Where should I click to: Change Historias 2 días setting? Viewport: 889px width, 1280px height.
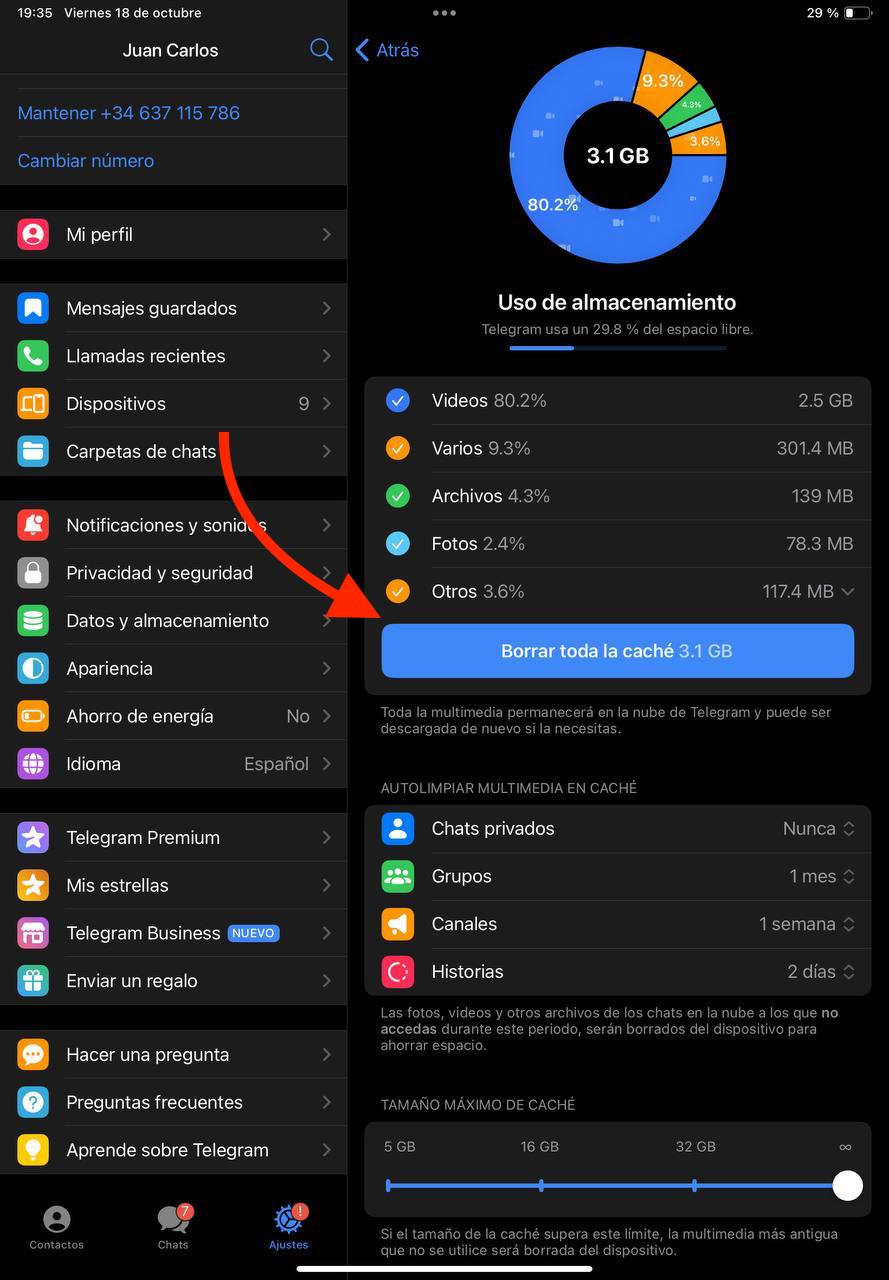[821, 971]
